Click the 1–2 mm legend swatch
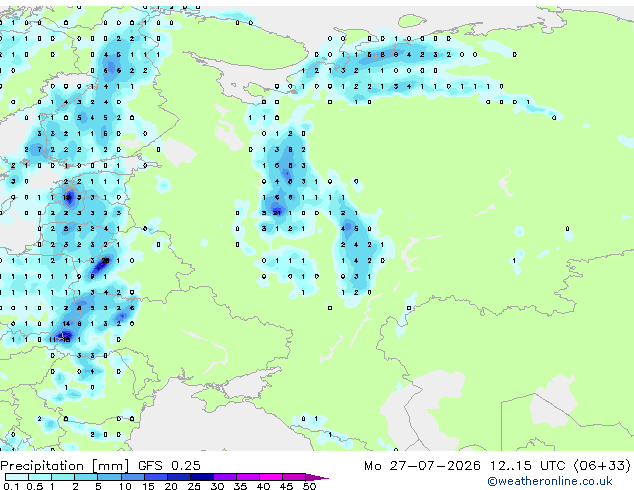The height and width of the screenshot is (490, 634). tap(63, 477)
